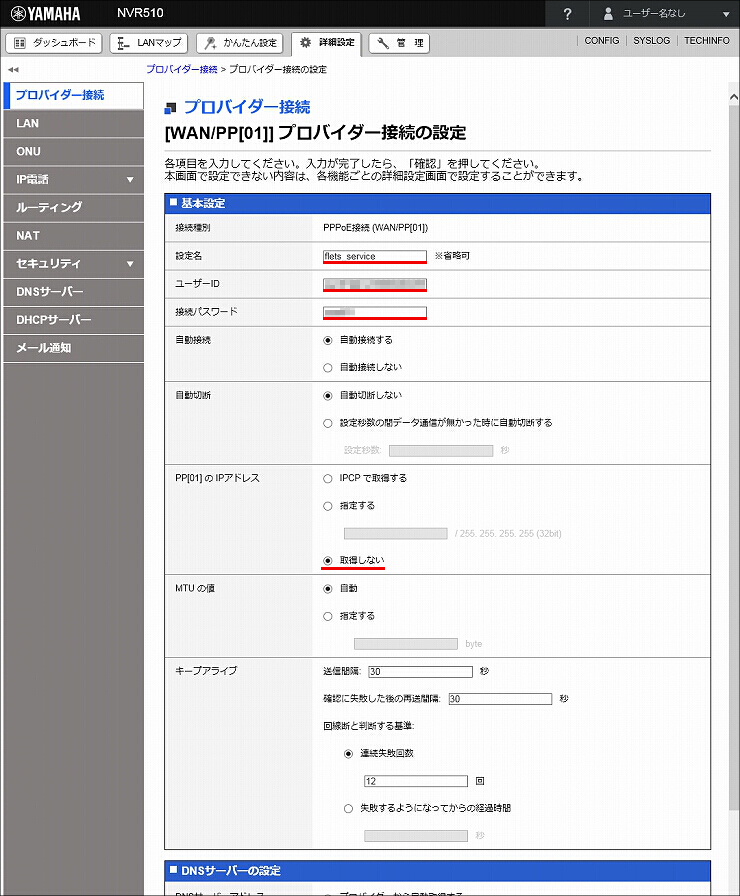Click the 設定秒数 disabled input field
The height and width of the screenshot is (896, 740).
(x=441, y=451)
